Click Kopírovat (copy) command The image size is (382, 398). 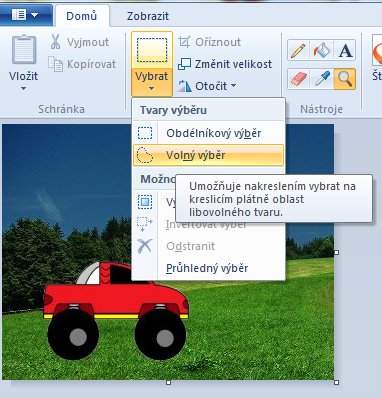[x=82, y=64]
